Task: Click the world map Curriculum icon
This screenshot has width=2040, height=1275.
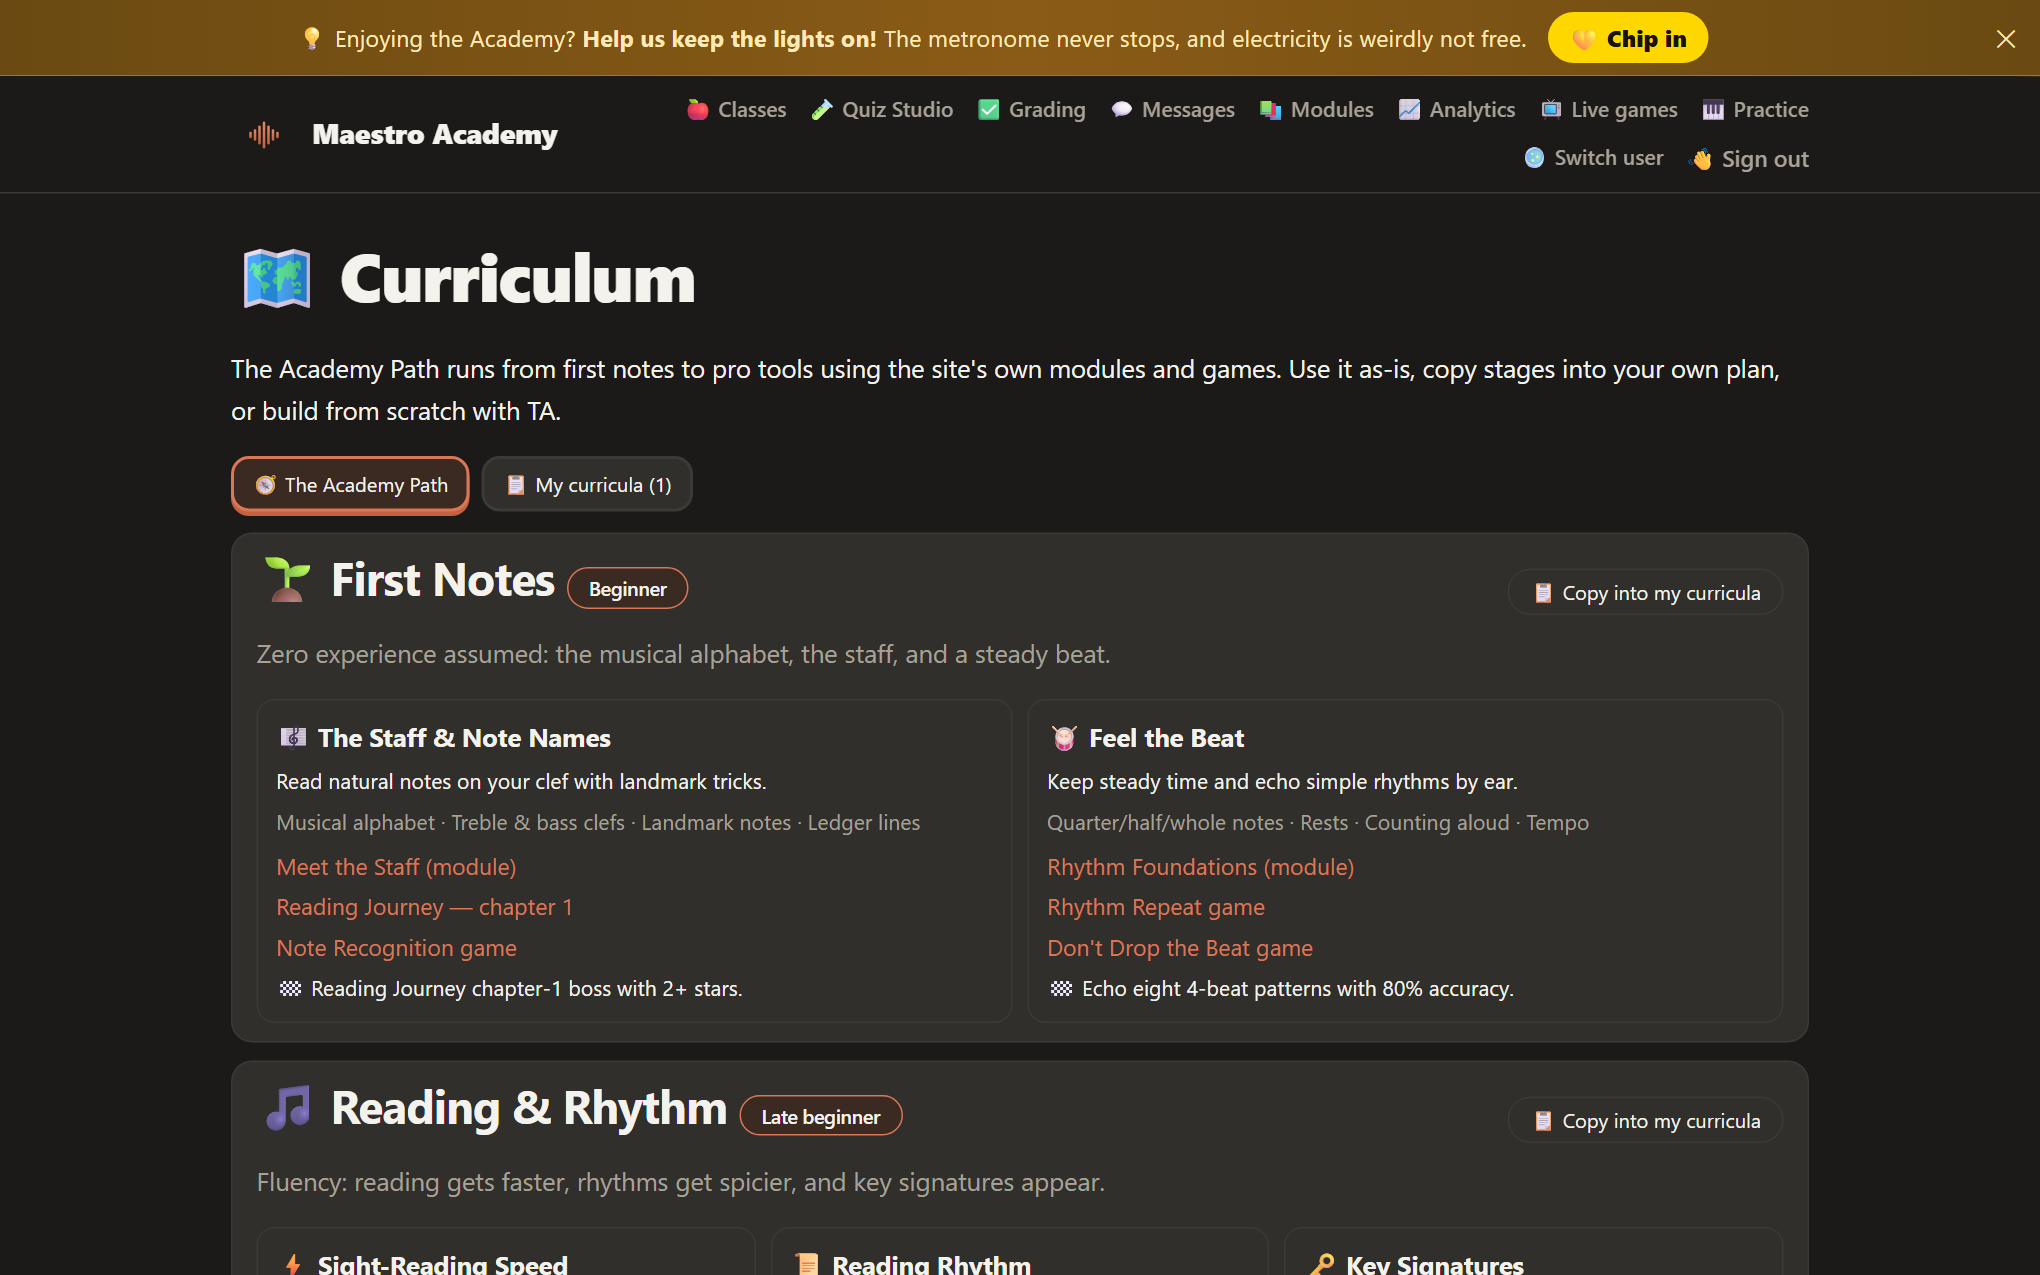Action: (x=277, y=279)
